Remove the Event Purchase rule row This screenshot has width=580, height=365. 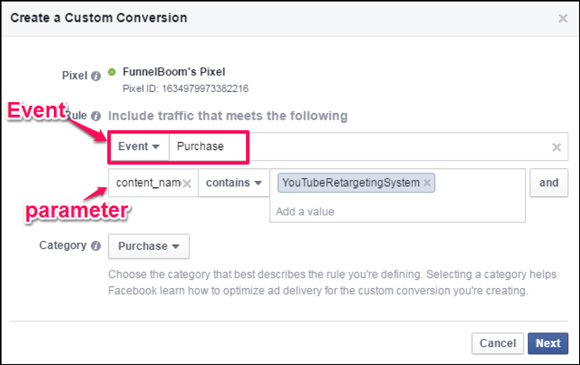pyautogui.click(x=556, y=147)
